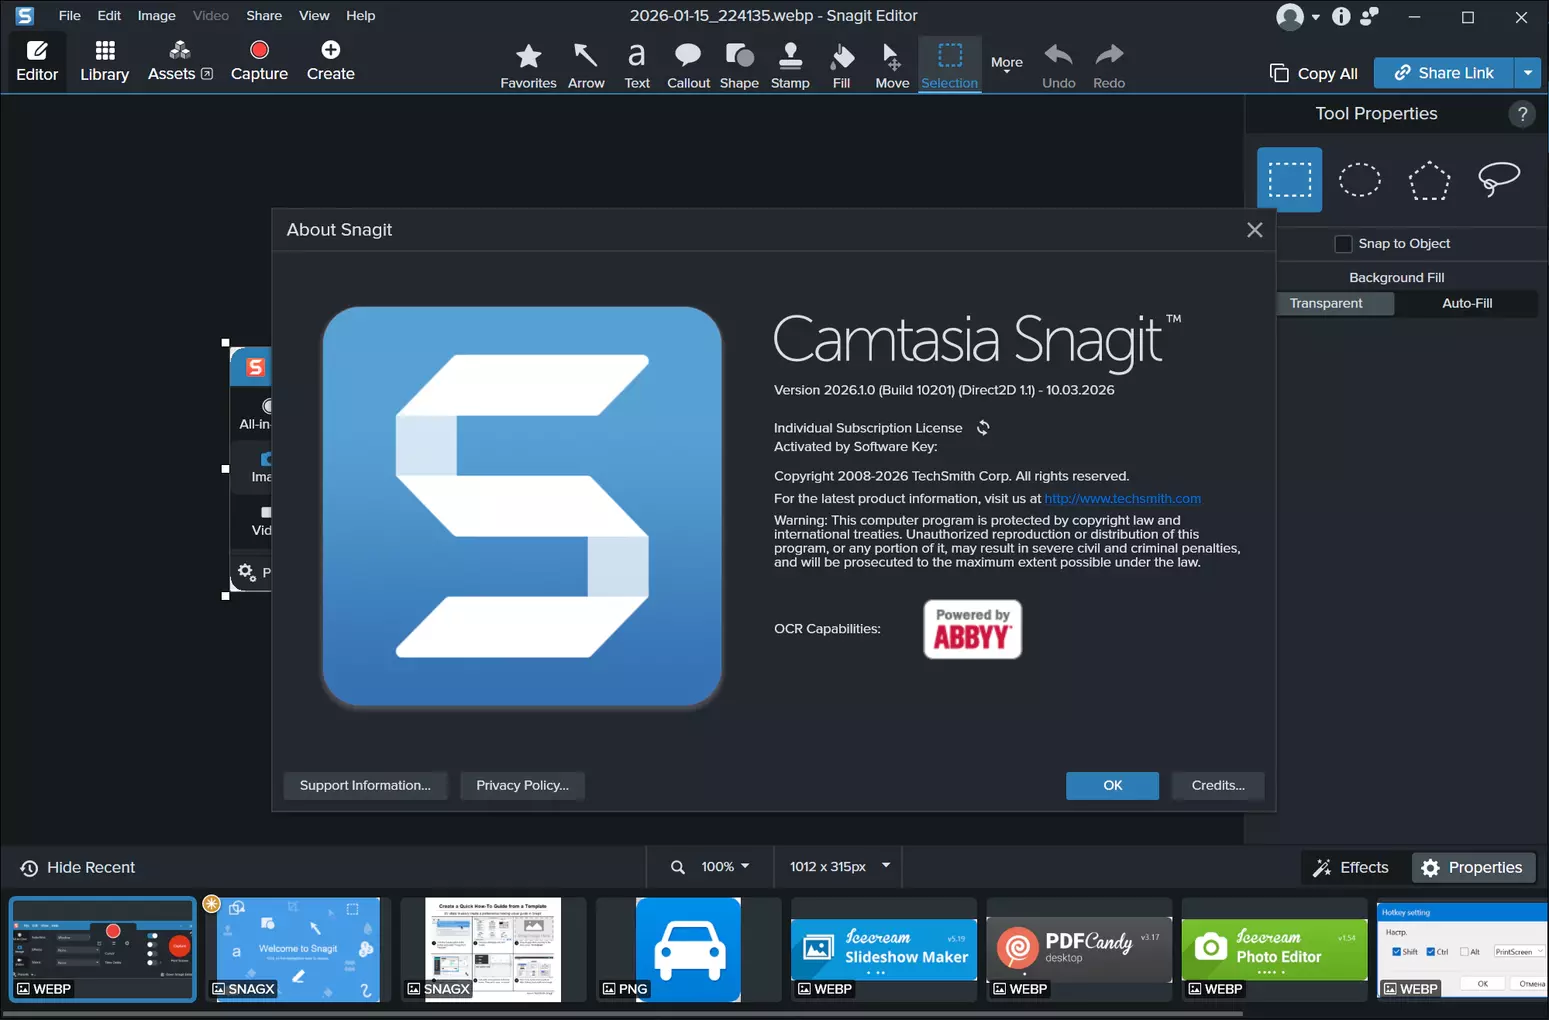
Task: Choose the rectangular selection shape
Action: click(x=1289, y=180)
